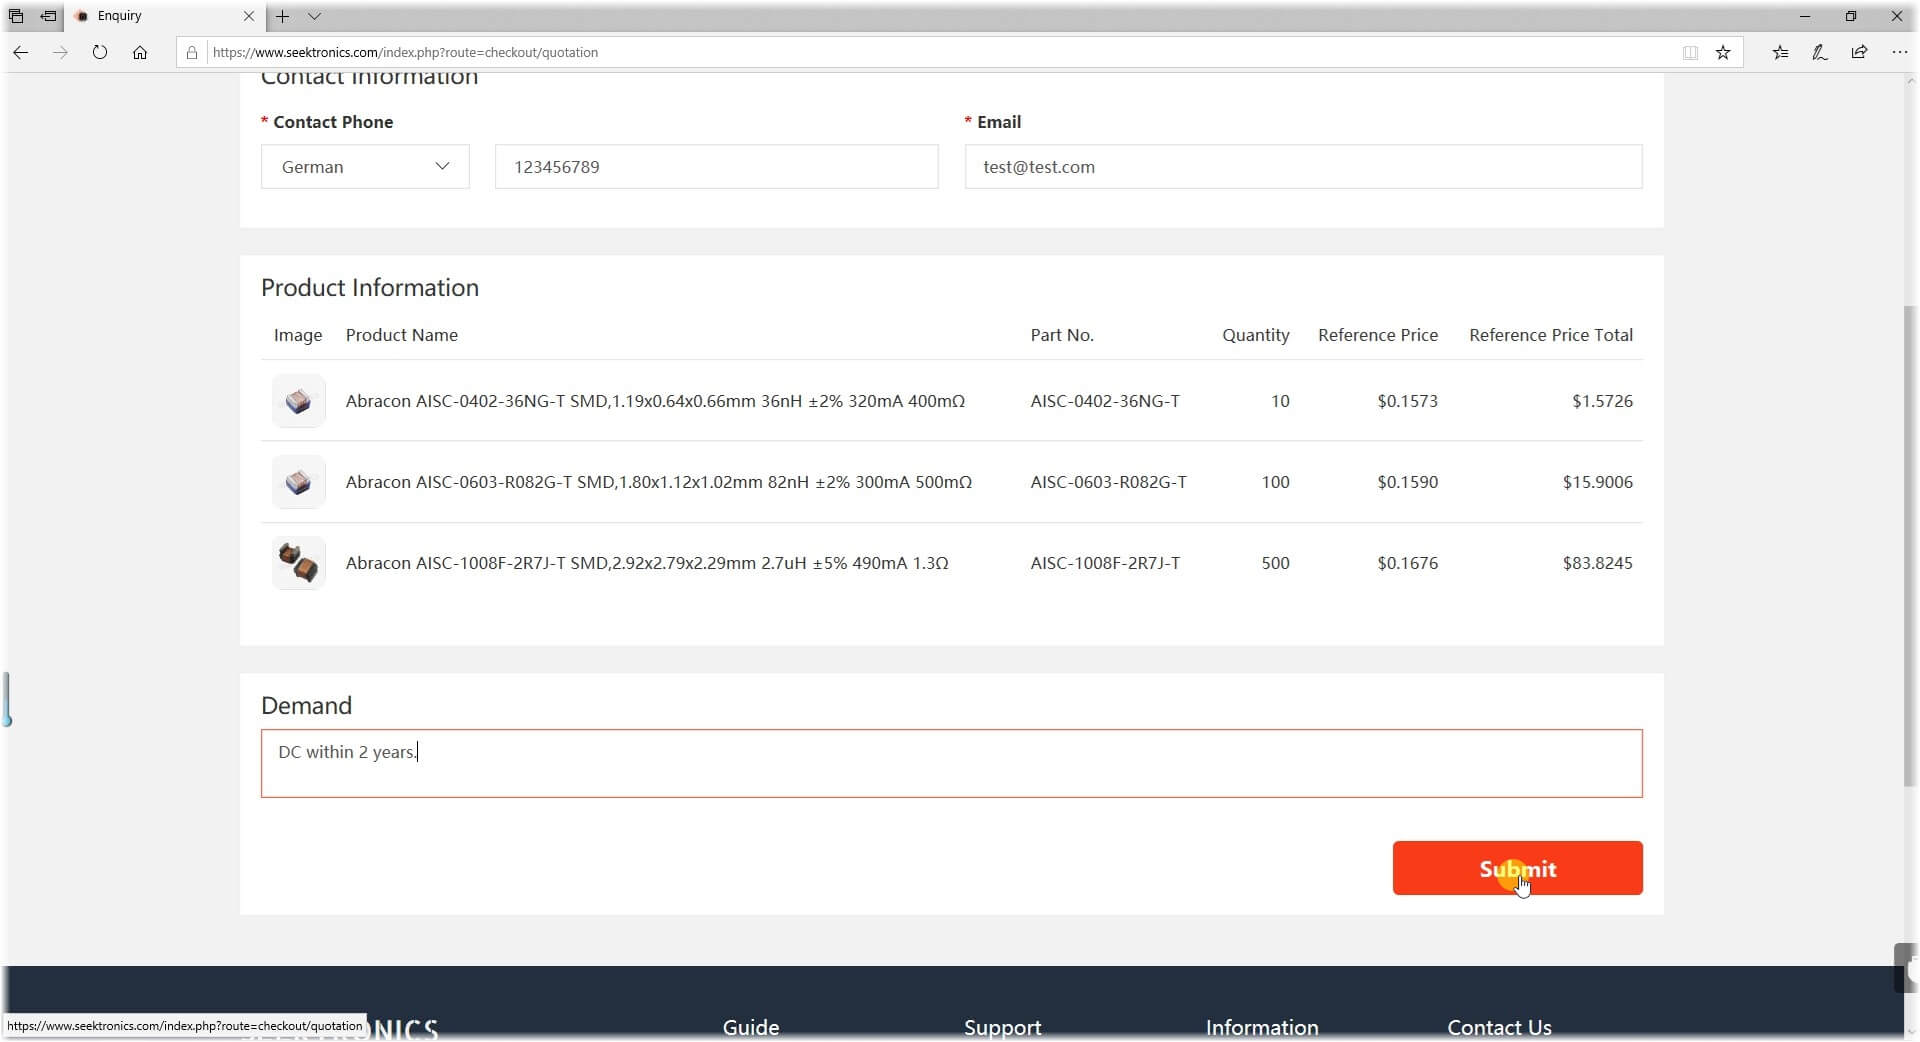Click reference price $0.1676
This screenshot has height=1042, width=1920.
(x=1407, y=563)
